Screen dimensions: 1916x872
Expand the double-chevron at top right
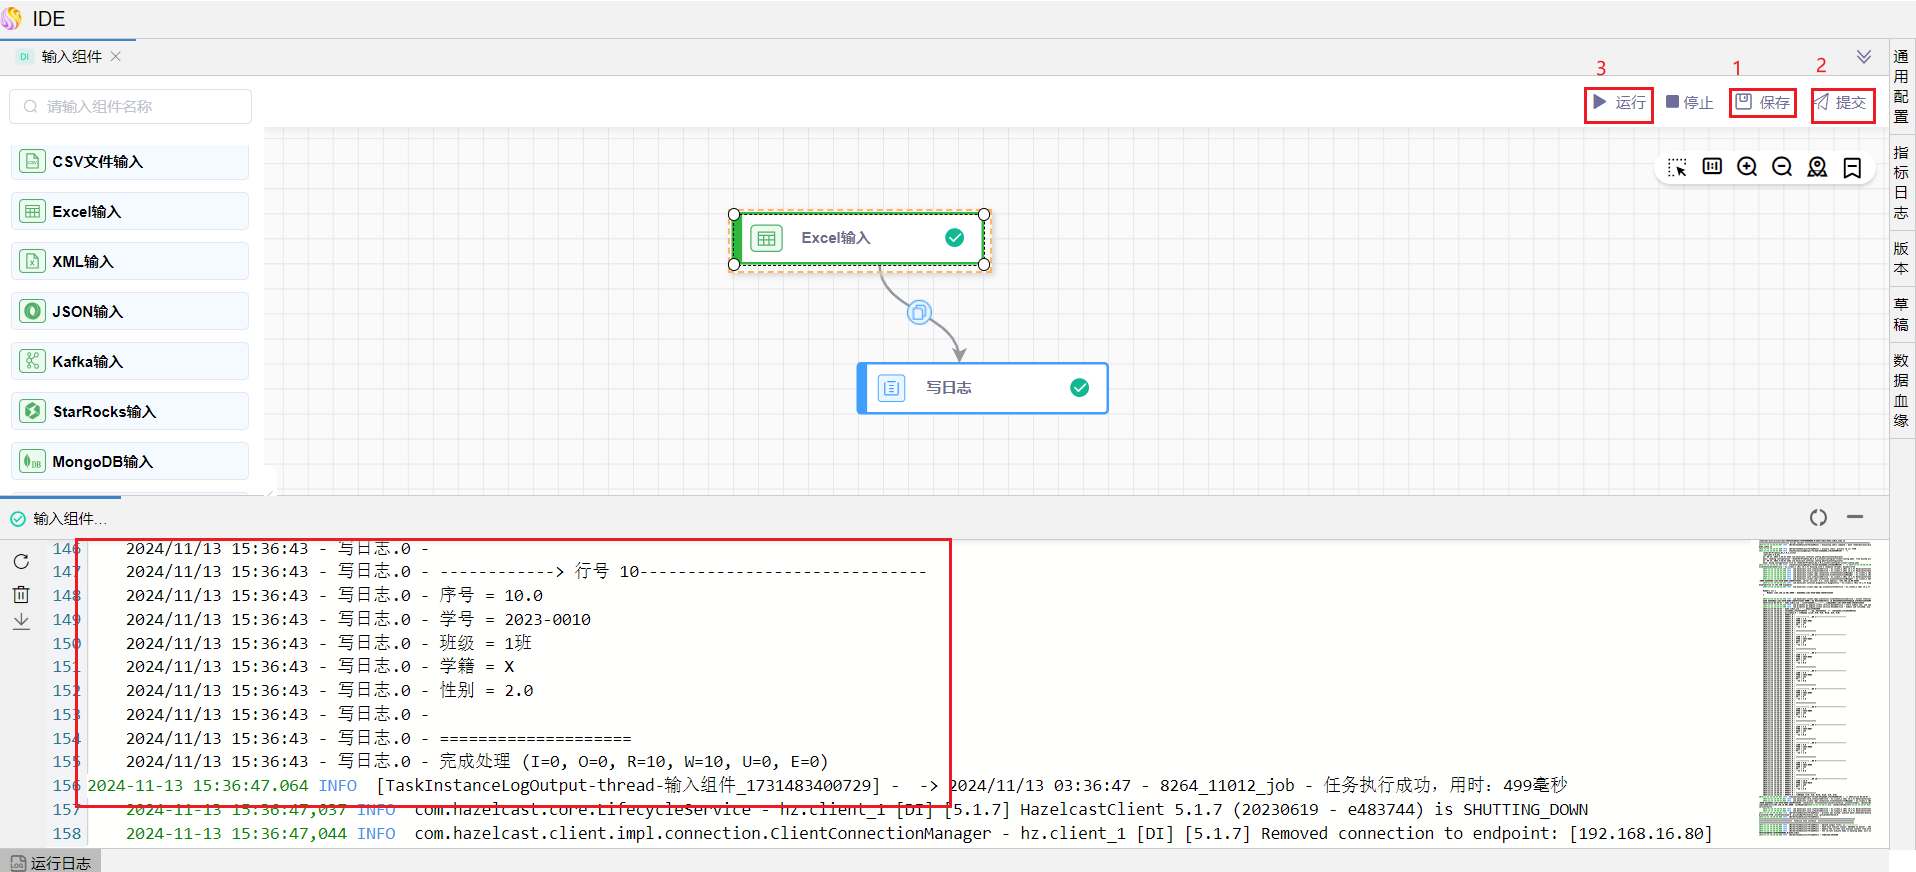(1864, 57)
